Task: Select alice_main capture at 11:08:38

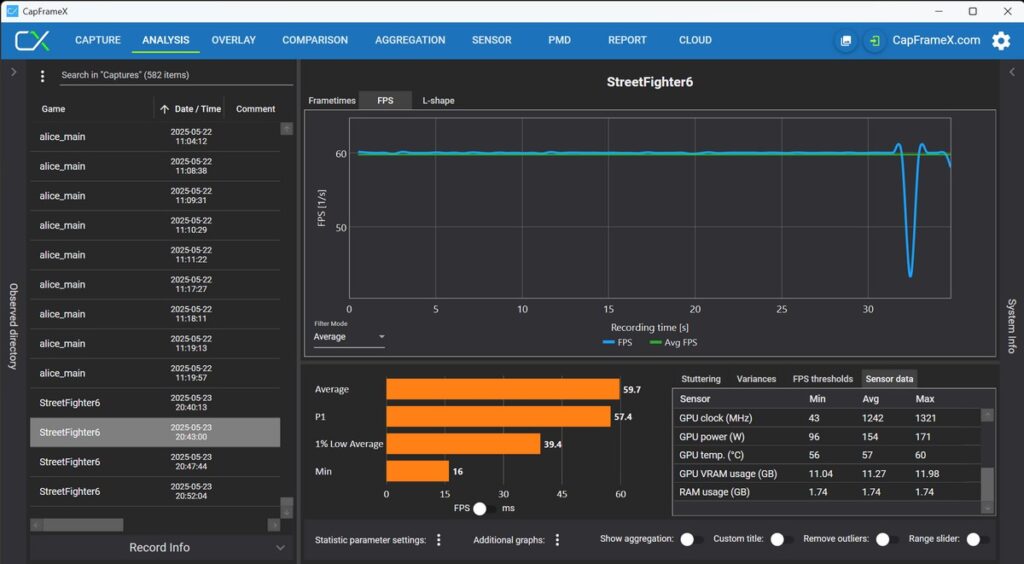Action: pyautogui.click(x=155, y=166)
